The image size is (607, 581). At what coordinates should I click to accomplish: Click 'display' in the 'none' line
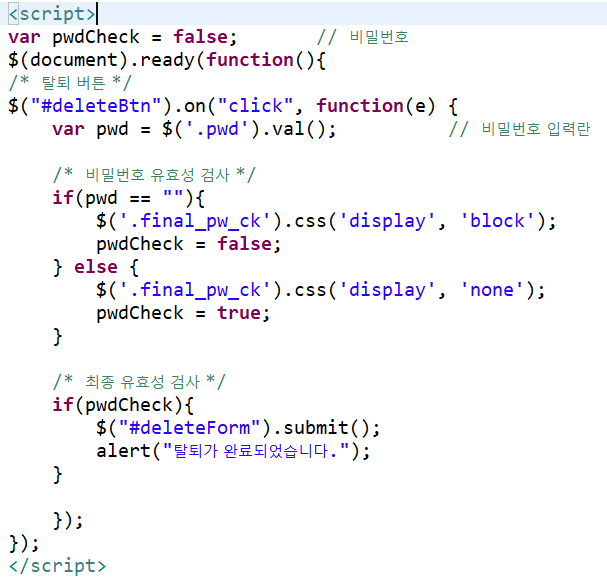pyautogui.click(x=387, y=290)
